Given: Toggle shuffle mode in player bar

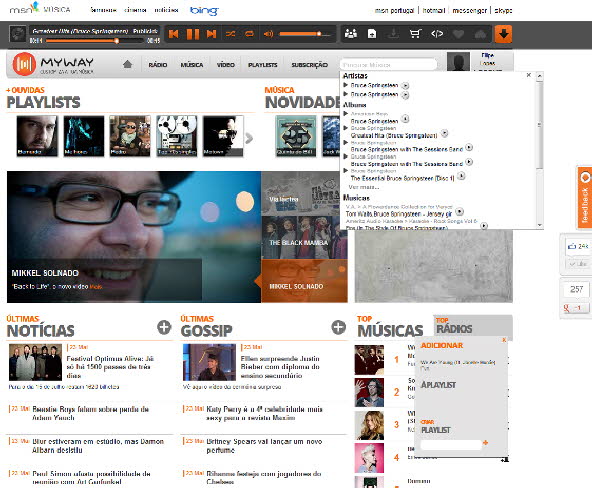Looking at the screenshot, I should (x=230, y=34).
